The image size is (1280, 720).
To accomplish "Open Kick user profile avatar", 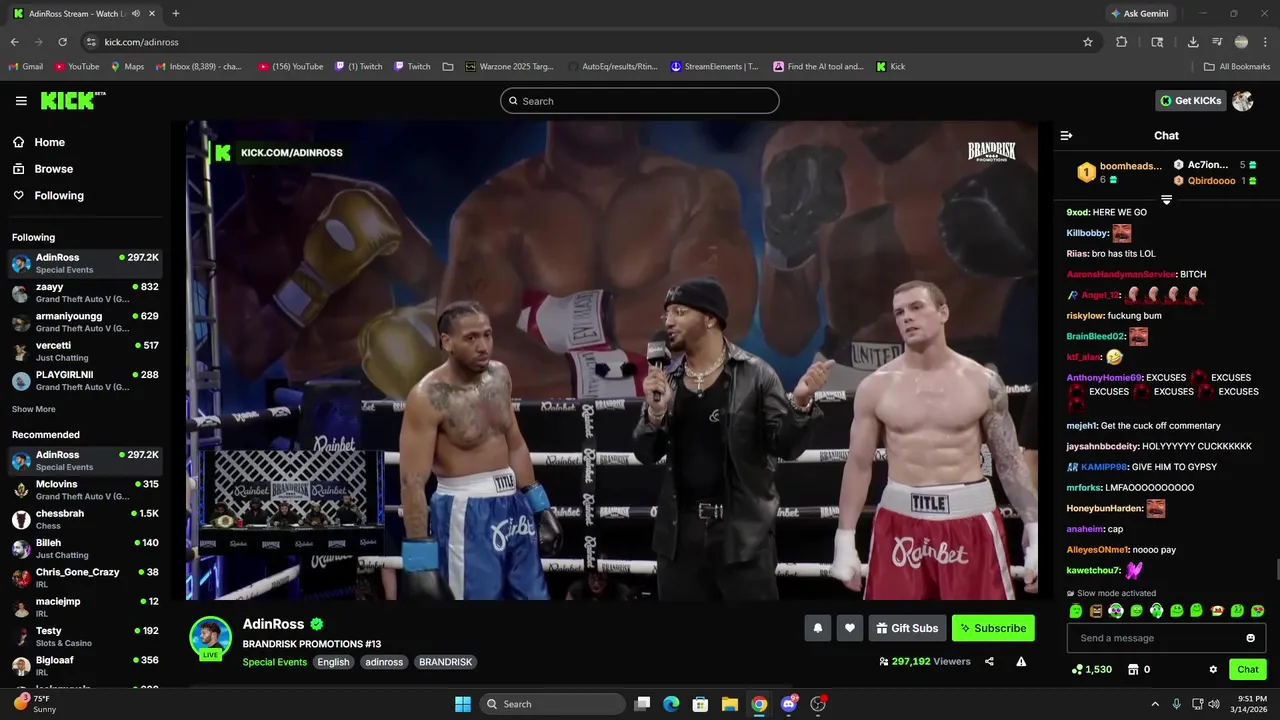I will click(1243, 101).
